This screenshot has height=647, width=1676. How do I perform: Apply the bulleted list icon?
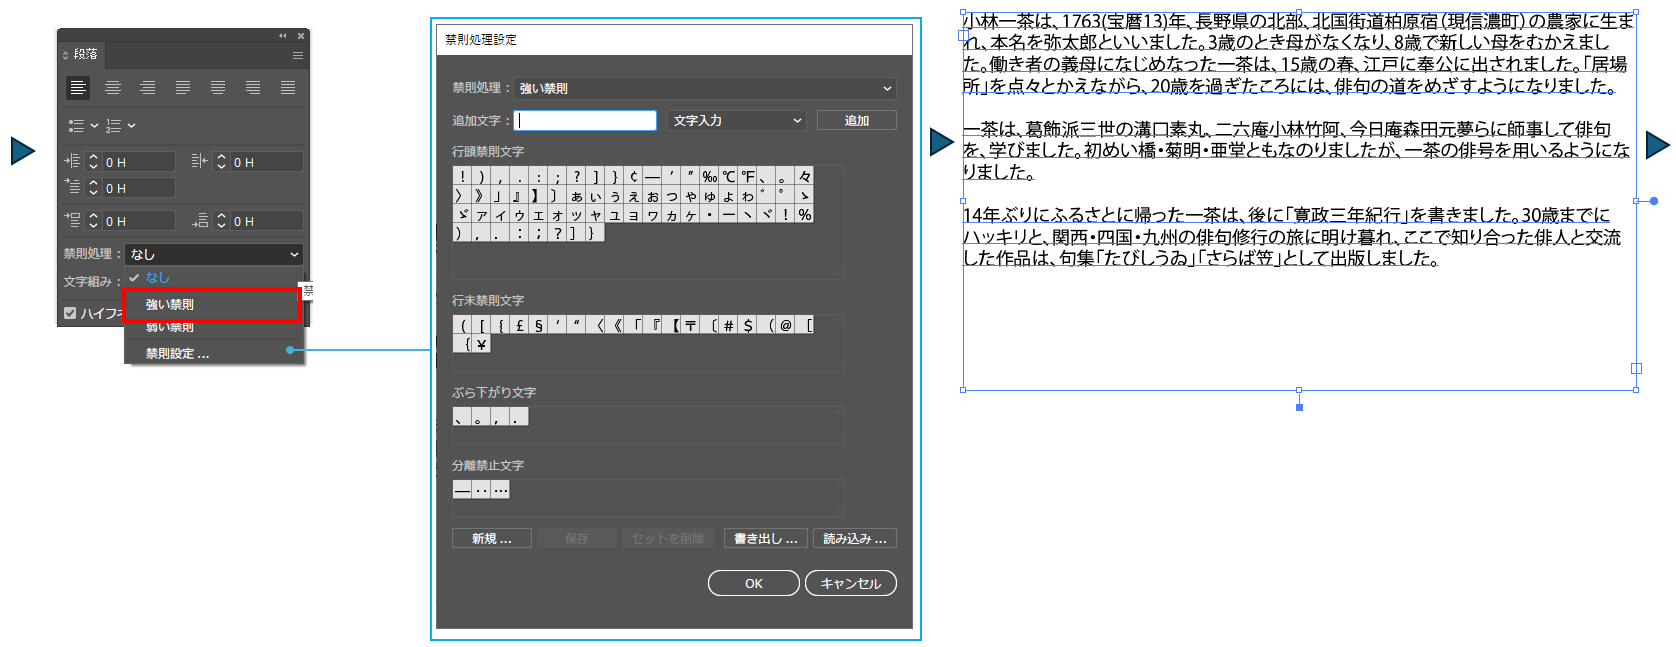76,126
